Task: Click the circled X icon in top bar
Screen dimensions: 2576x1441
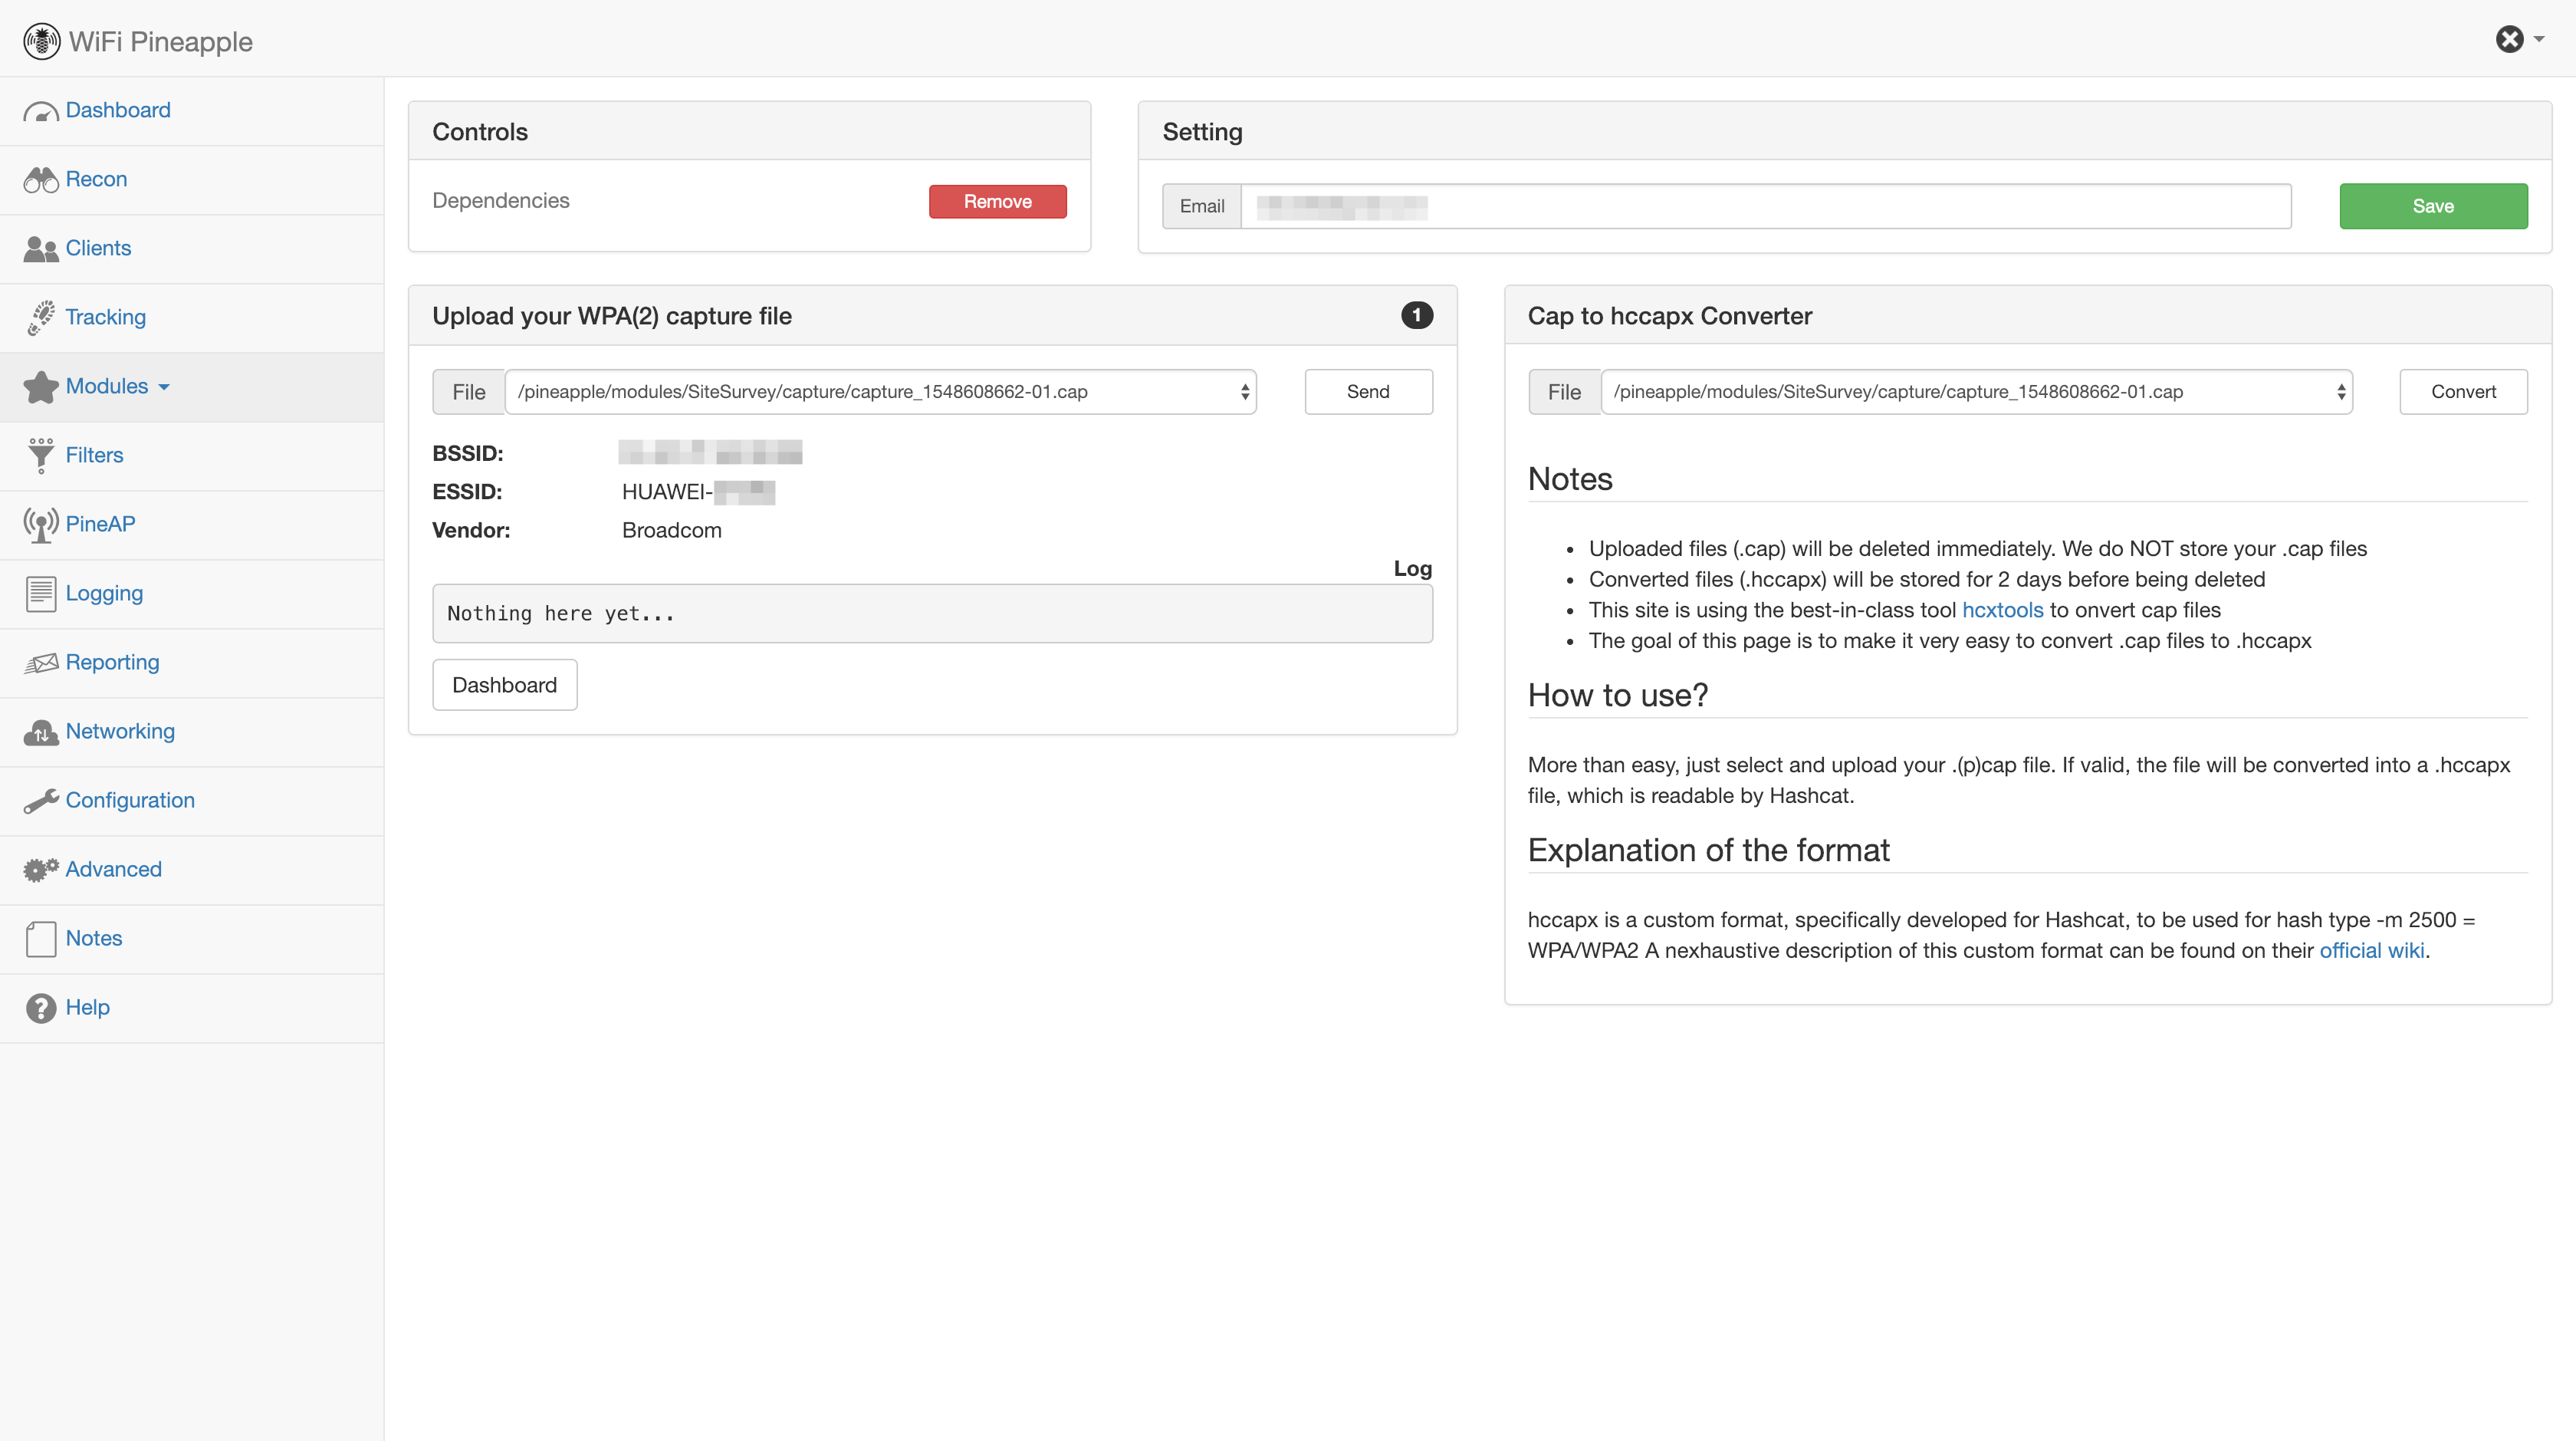Action: [2509, 39]
